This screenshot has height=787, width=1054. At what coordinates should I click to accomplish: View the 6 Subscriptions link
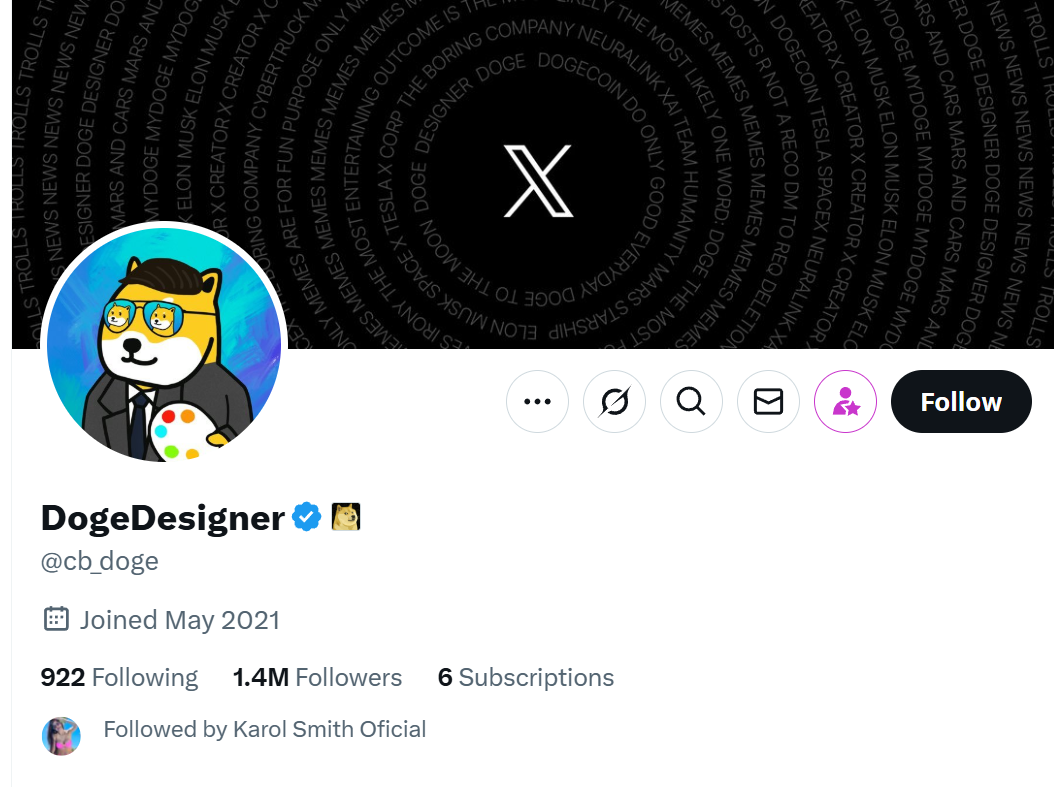click(526, 677)
